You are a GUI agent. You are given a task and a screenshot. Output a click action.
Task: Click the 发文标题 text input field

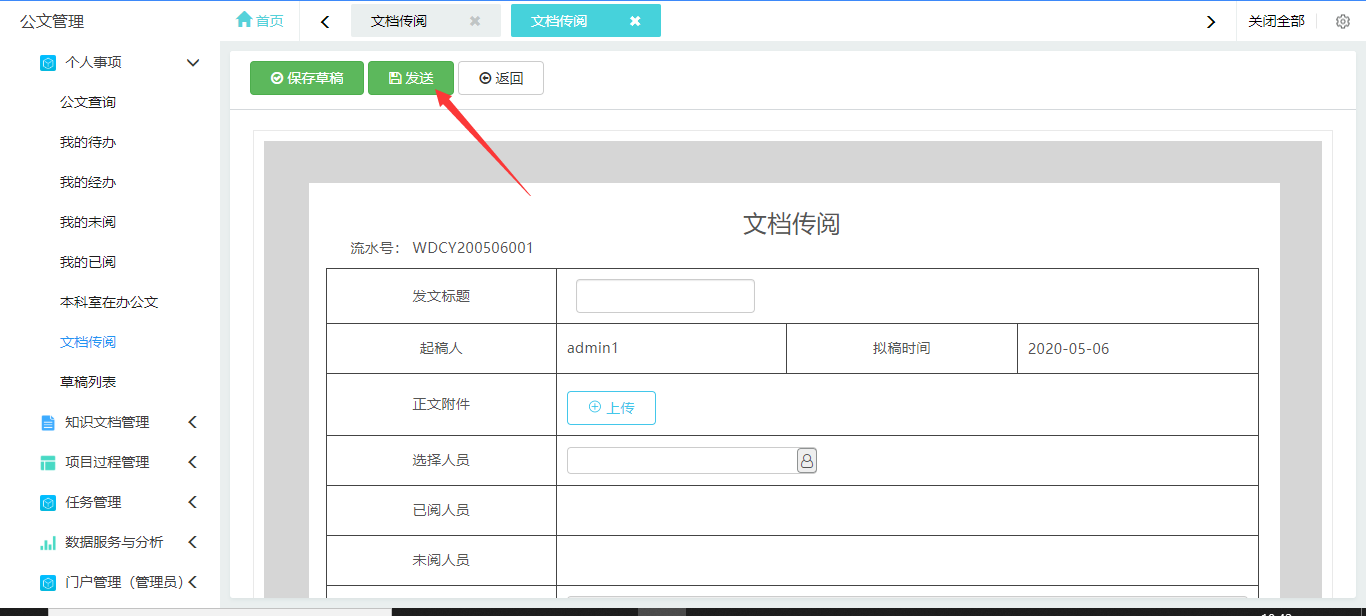point(665,296)
